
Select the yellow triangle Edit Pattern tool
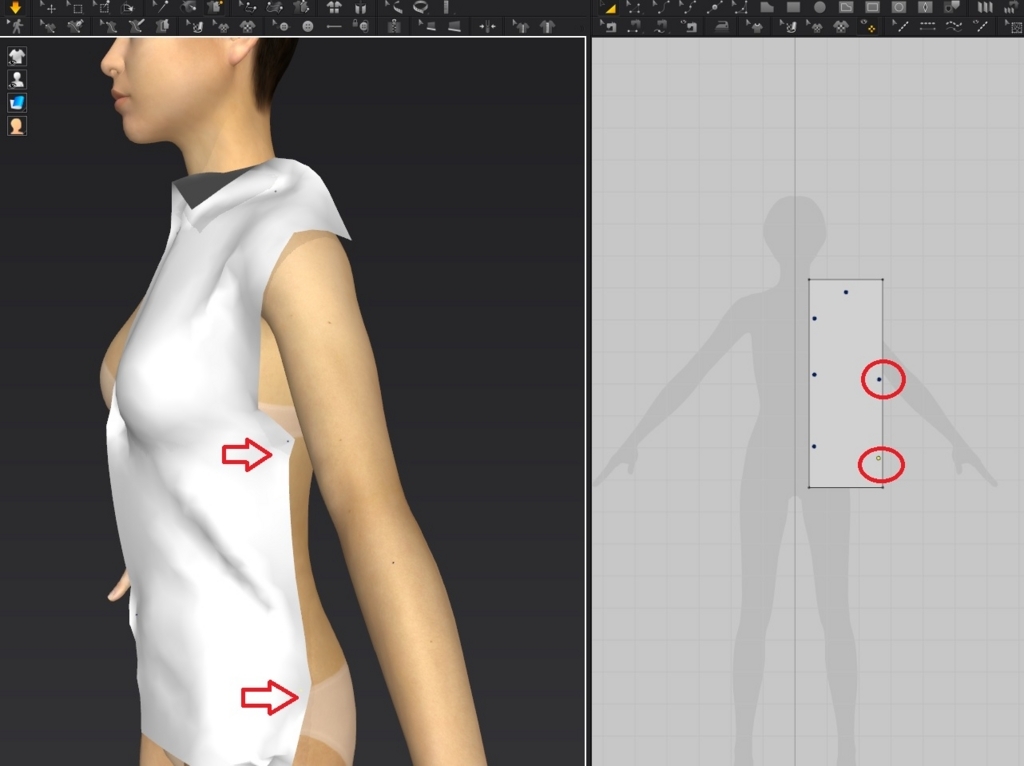tap(610, 8)
